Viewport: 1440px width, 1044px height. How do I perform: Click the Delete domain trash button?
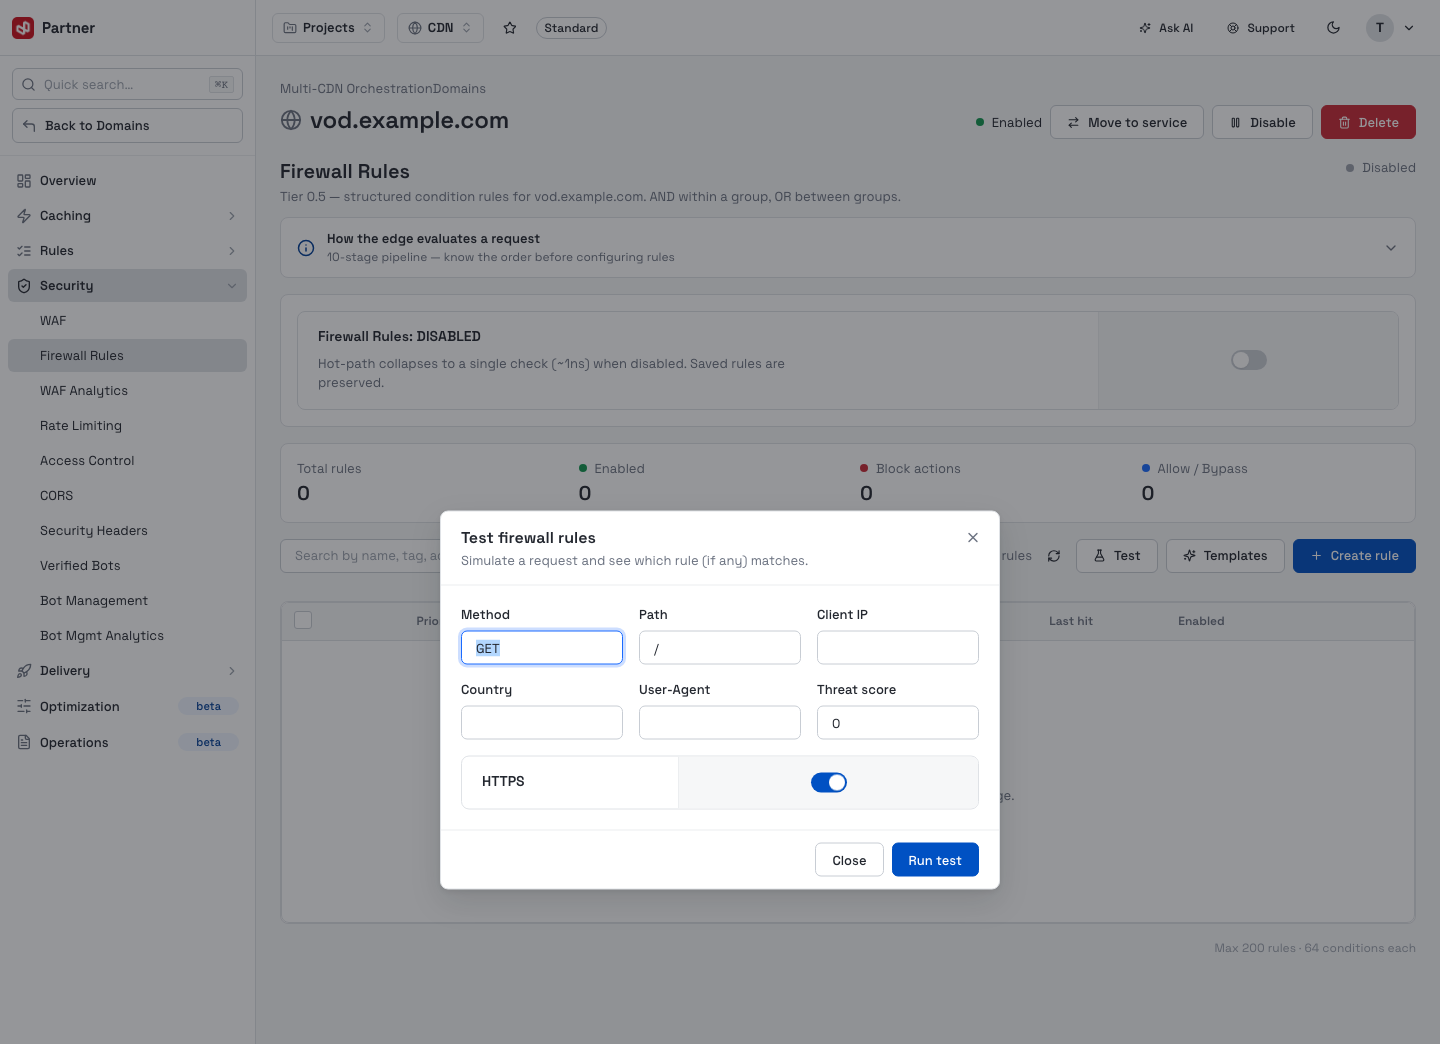pyautogui.click(x=1368, y=122)
